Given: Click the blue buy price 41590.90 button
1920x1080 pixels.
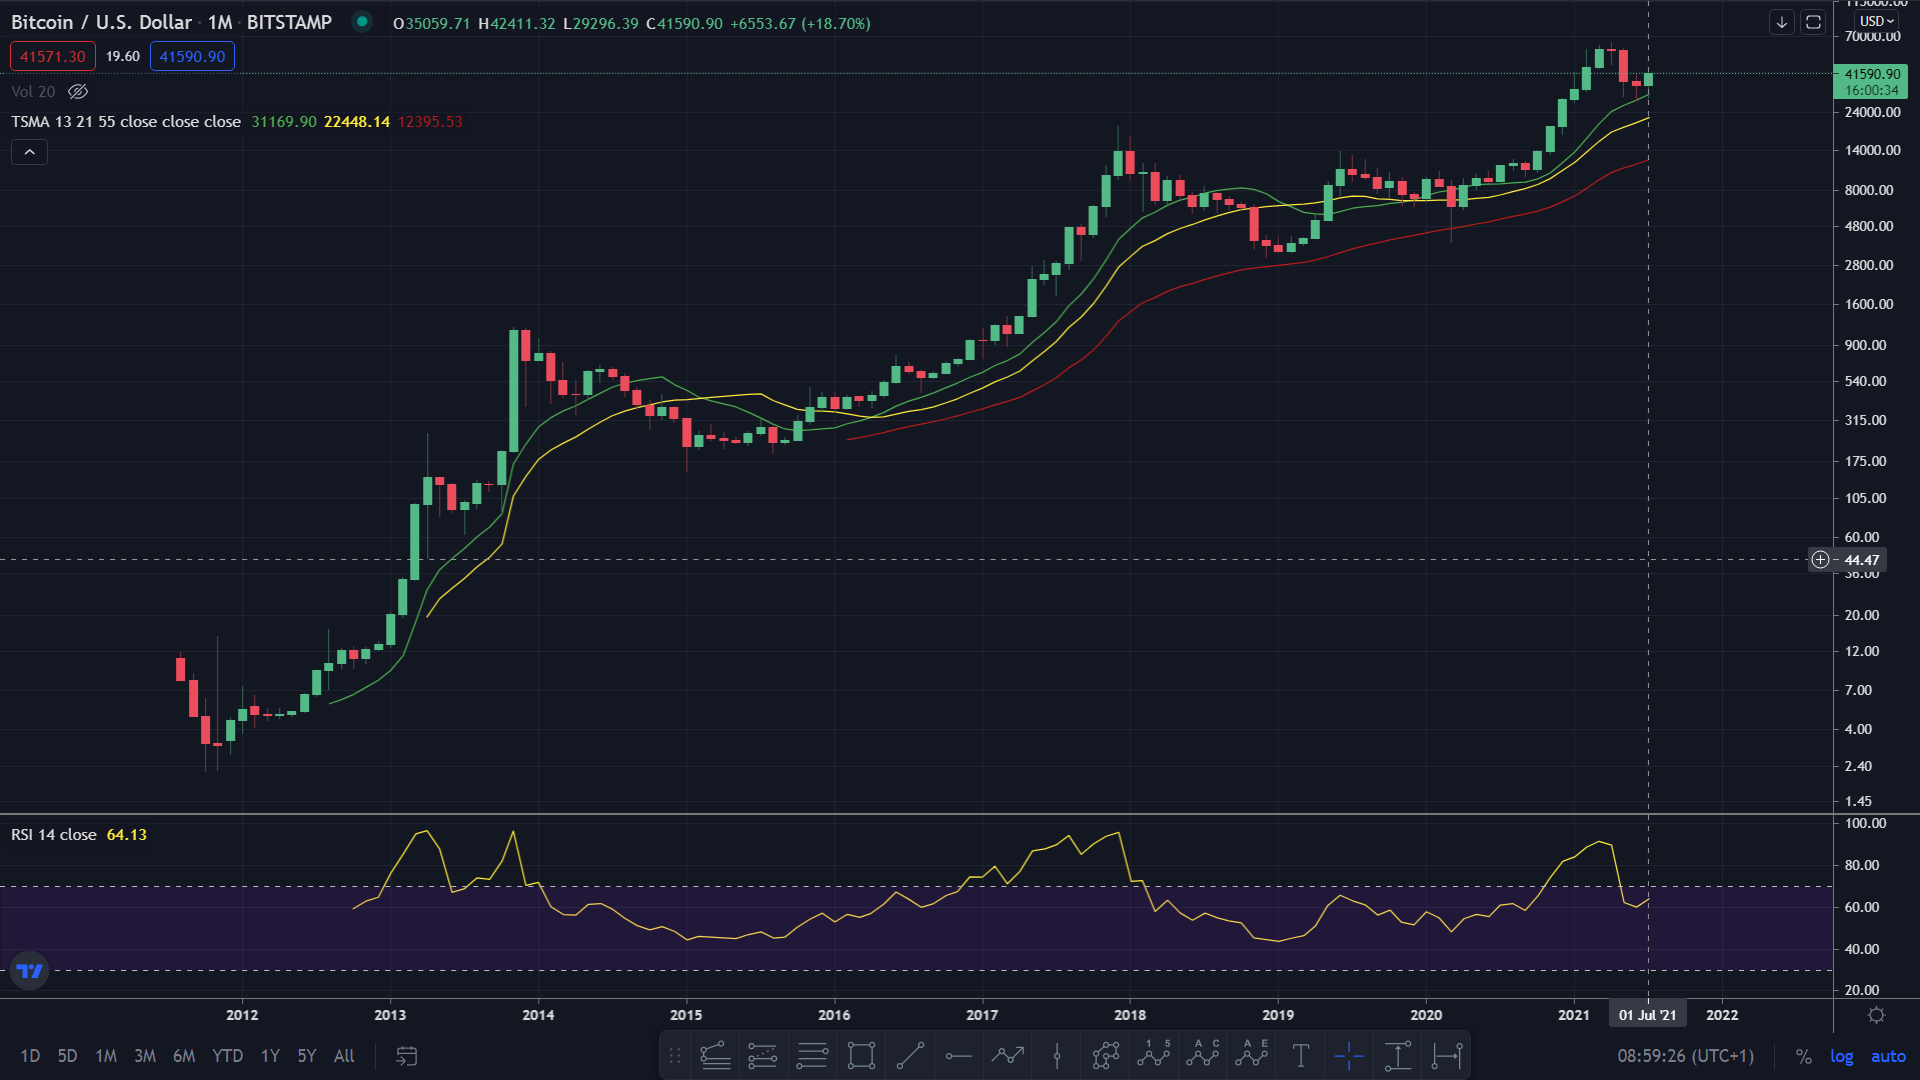Looking at the screenshot, I should [x=192, y=57].
